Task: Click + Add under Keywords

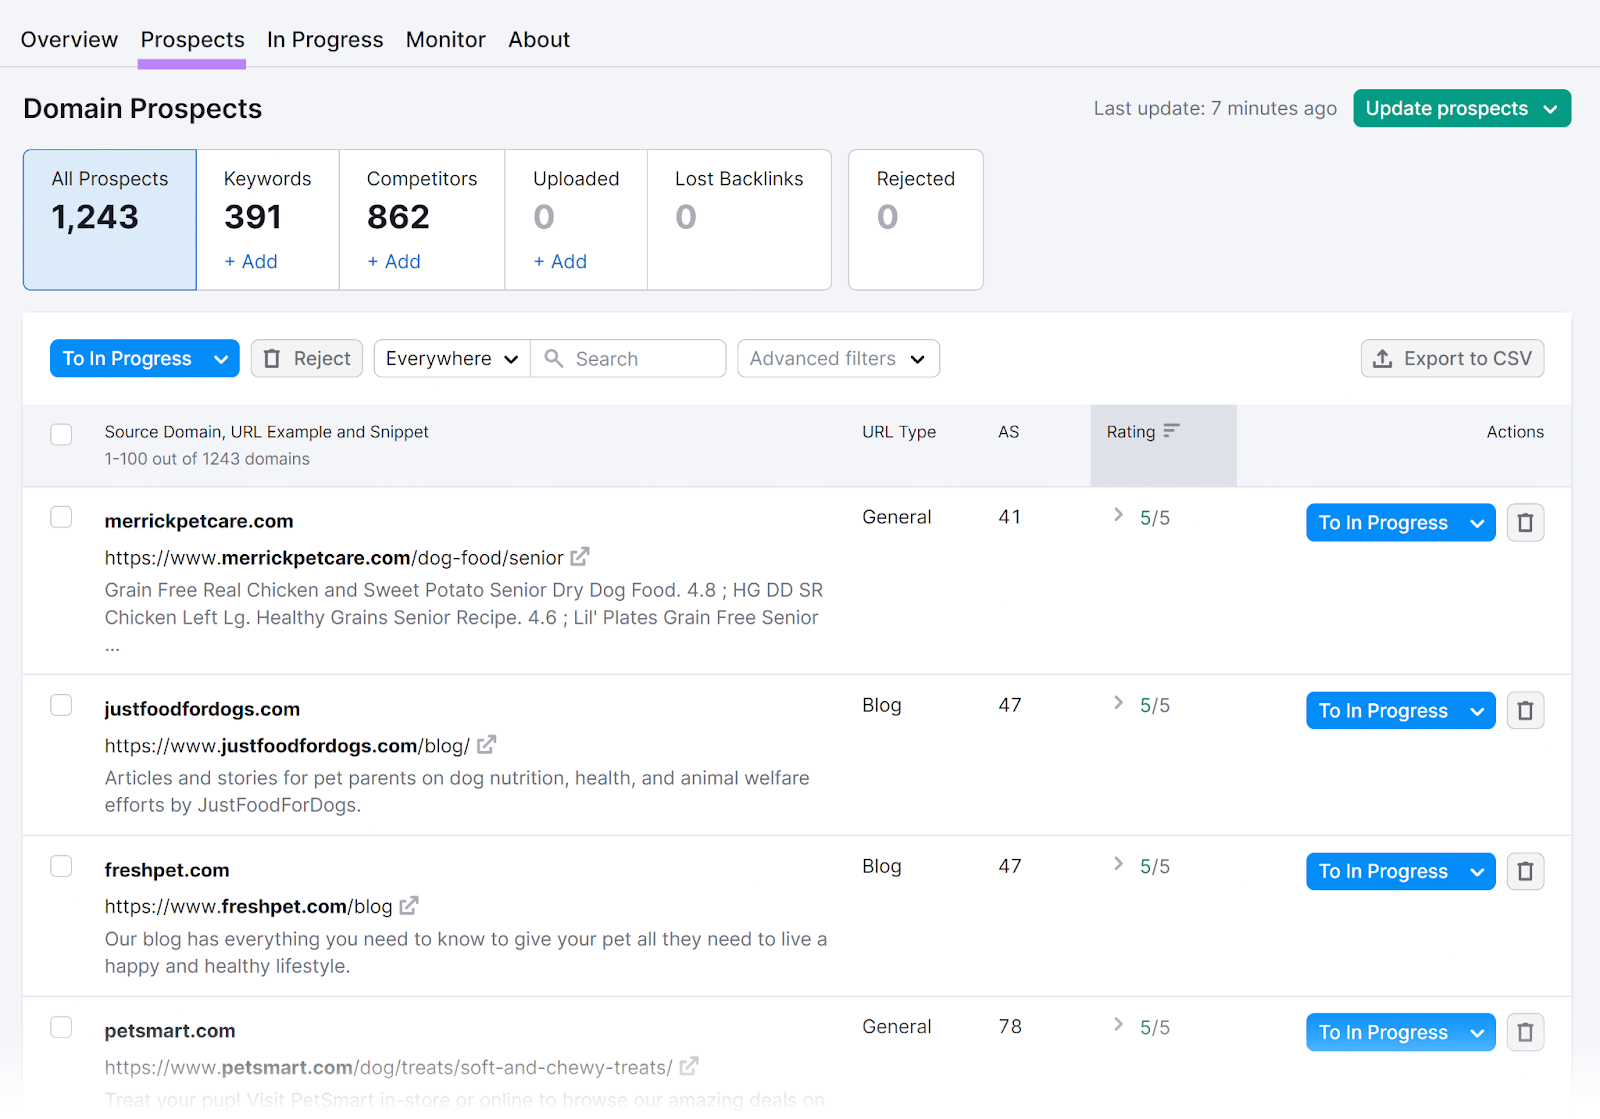Action: pos(251,262)
